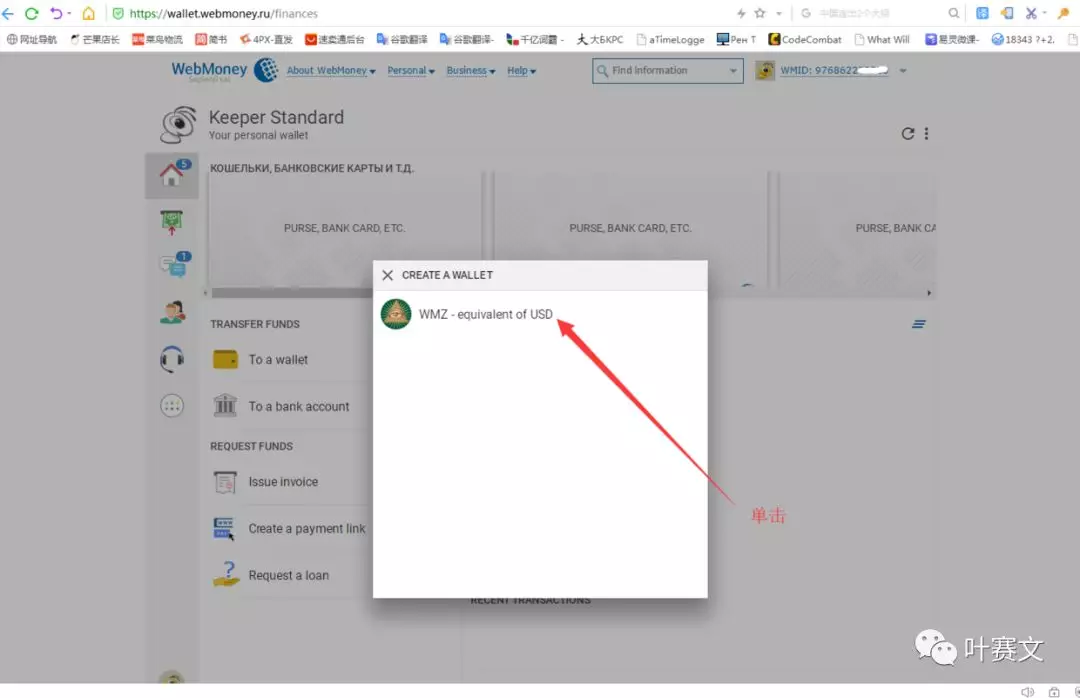Click the WMID account link
Image resolution: width=1080 pixels, height=698 pixels.
(834, 70)
